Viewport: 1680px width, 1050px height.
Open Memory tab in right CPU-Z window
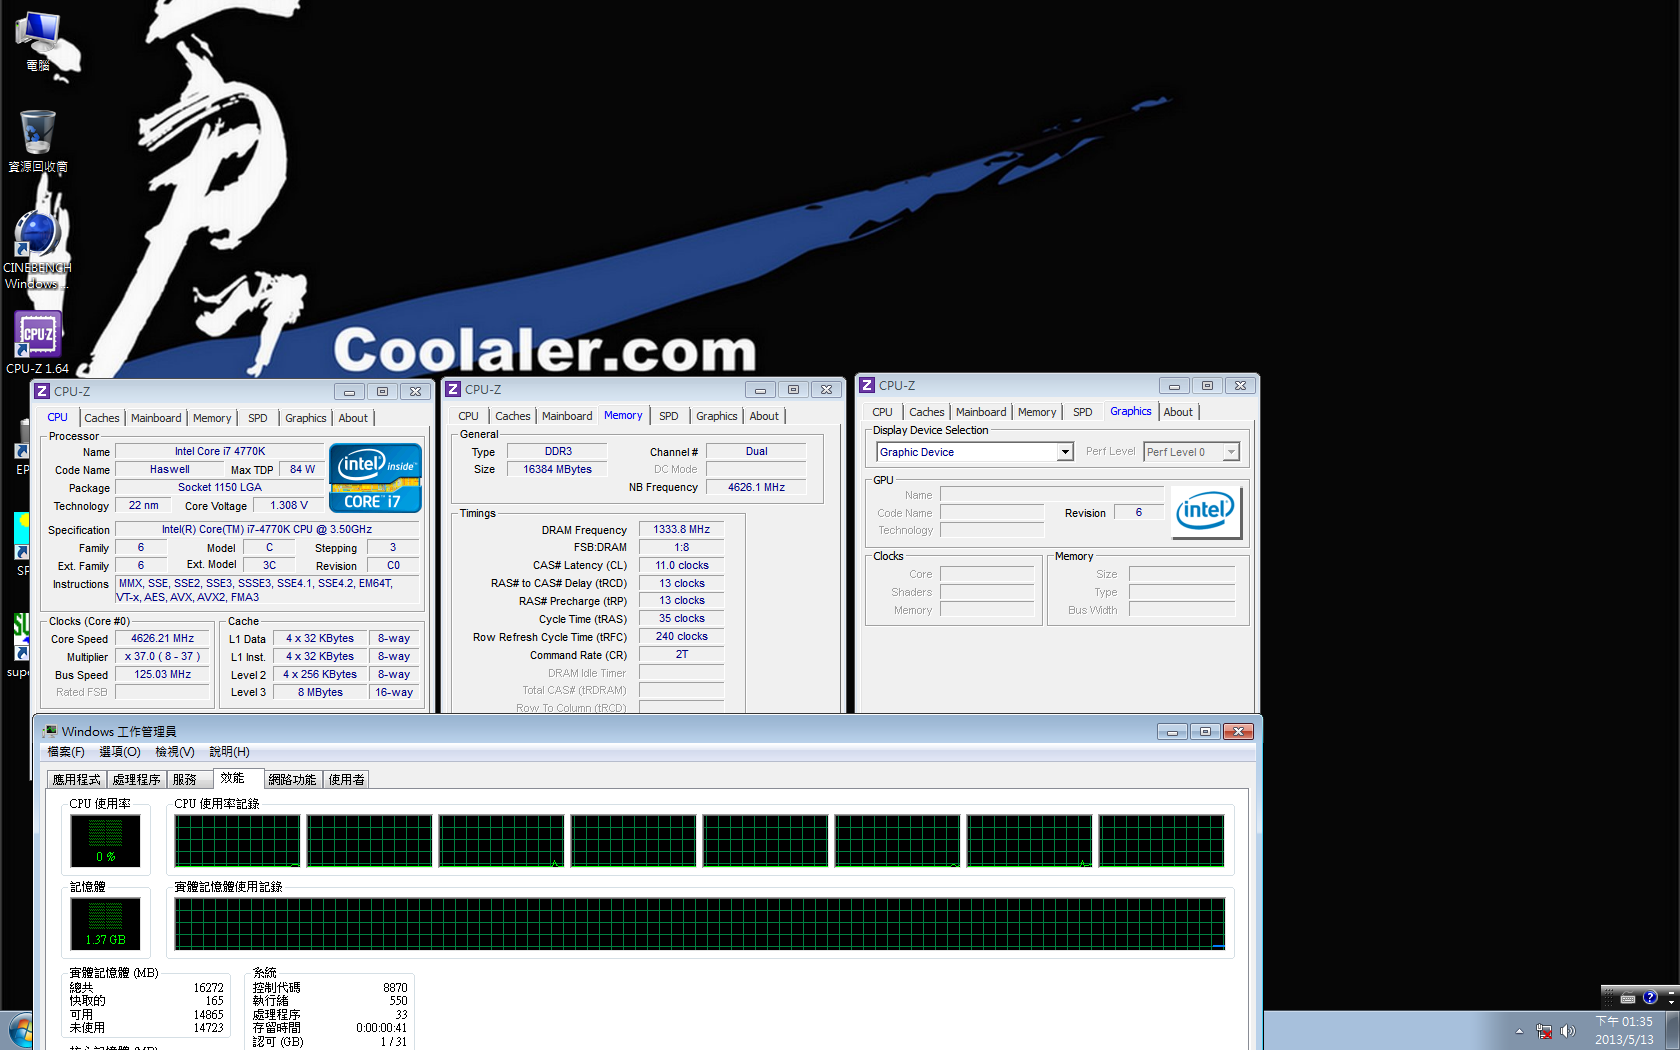1037,412
